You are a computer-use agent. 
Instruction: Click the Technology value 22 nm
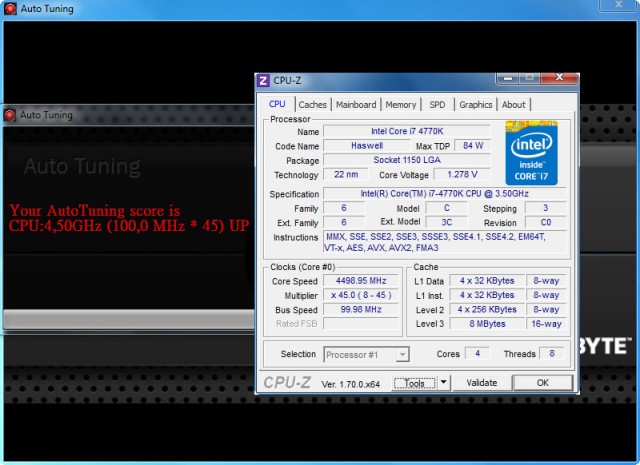click(x=346, y=174)
